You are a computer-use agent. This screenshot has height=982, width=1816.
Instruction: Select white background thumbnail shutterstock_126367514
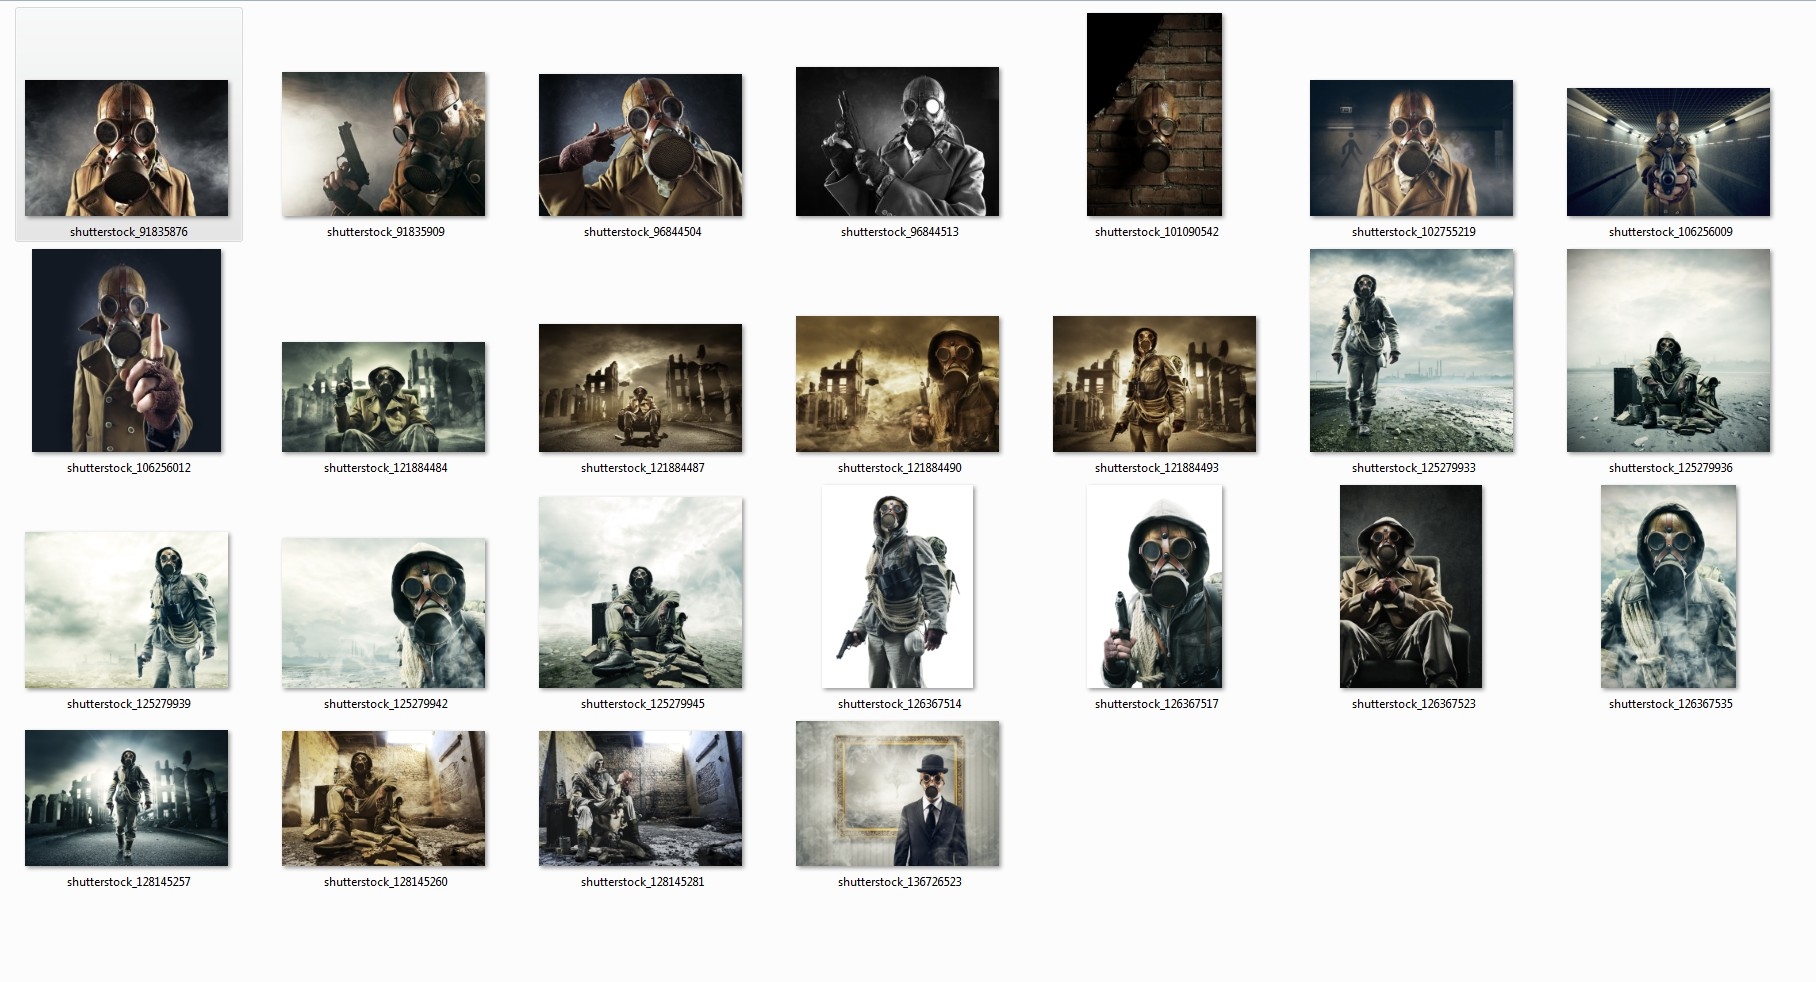(898, 586)
